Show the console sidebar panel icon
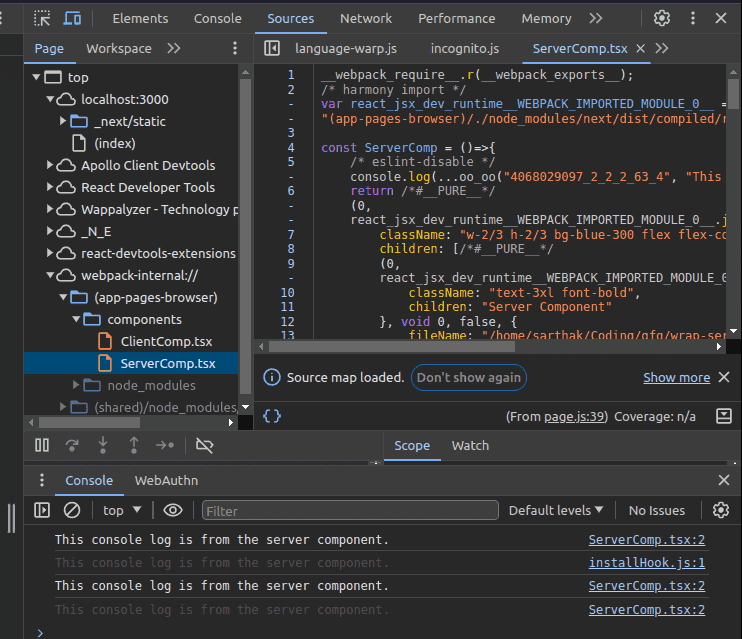The image size is (742, 639). tap(42, 510)
